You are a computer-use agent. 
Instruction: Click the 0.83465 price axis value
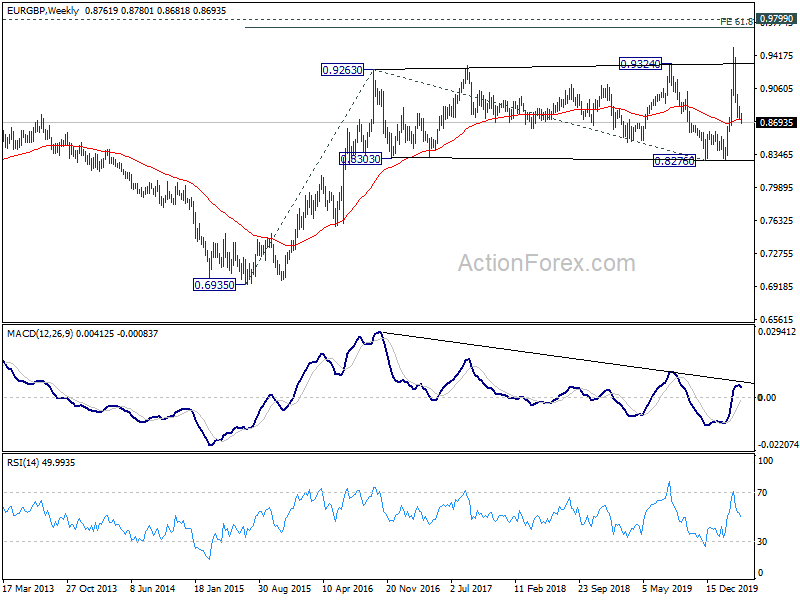pyautogui.click(x=777, y=155)
